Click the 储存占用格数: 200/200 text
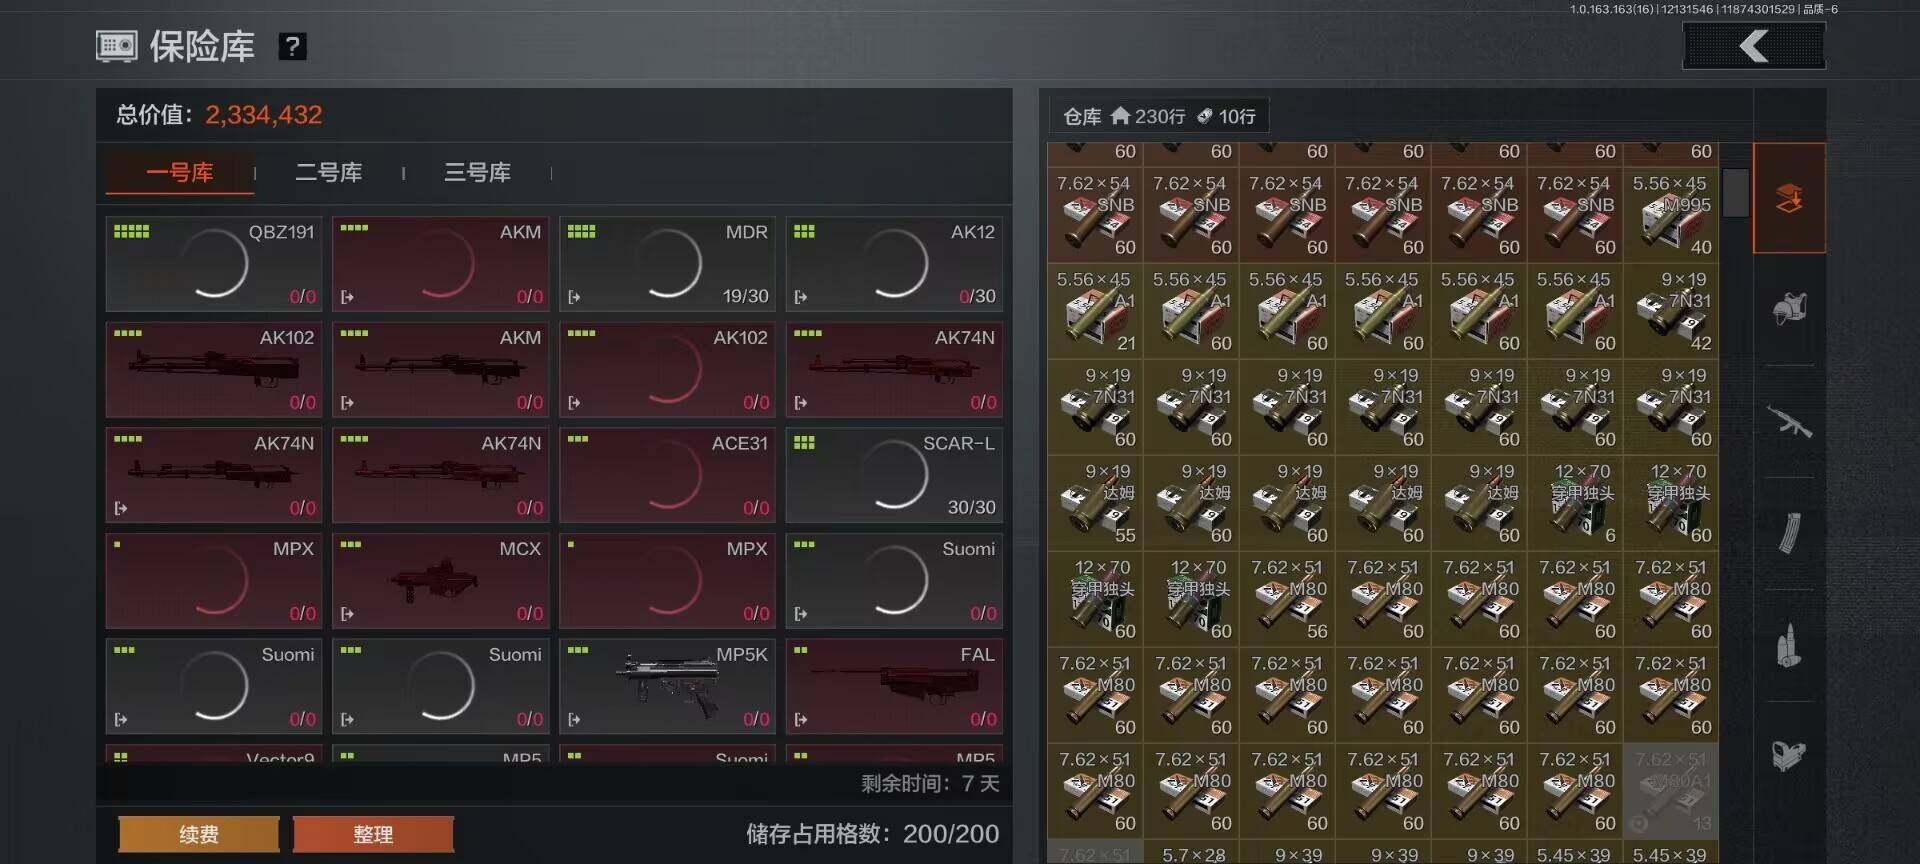 tap(873, 834)
